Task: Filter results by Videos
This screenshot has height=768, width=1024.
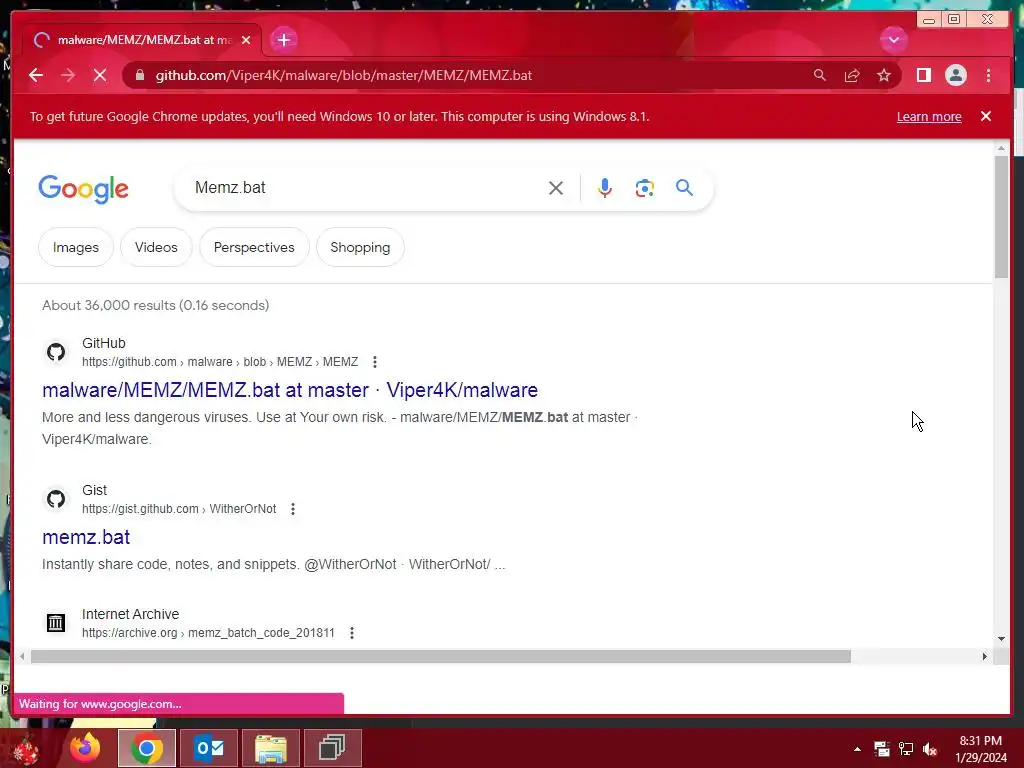Action: tap(156, 248)
